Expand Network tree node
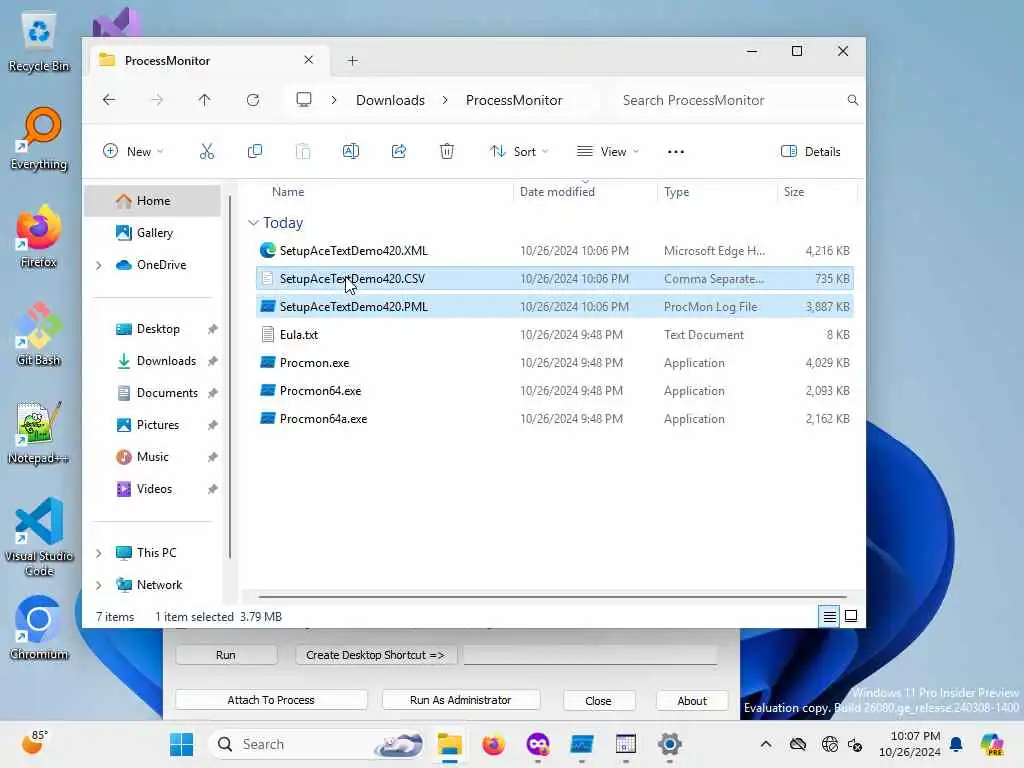Image resolution: width=1024 pixels, height=768 pixels. [x=99, y=585]
